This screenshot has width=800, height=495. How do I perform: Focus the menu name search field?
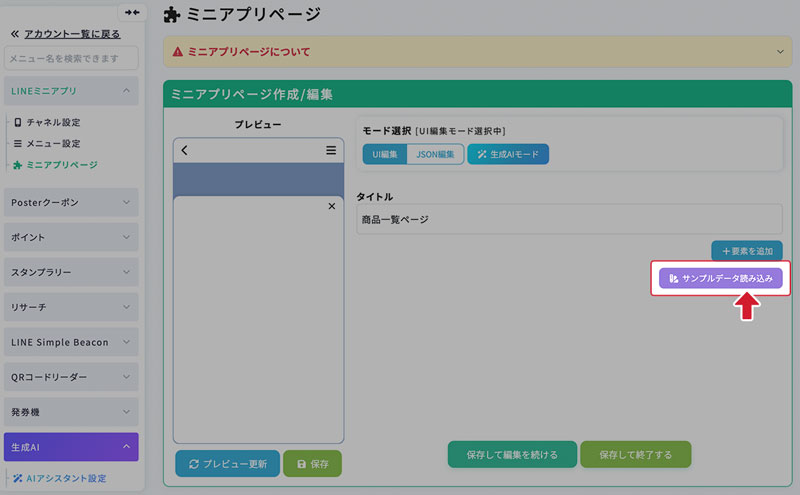coord(71,58)
